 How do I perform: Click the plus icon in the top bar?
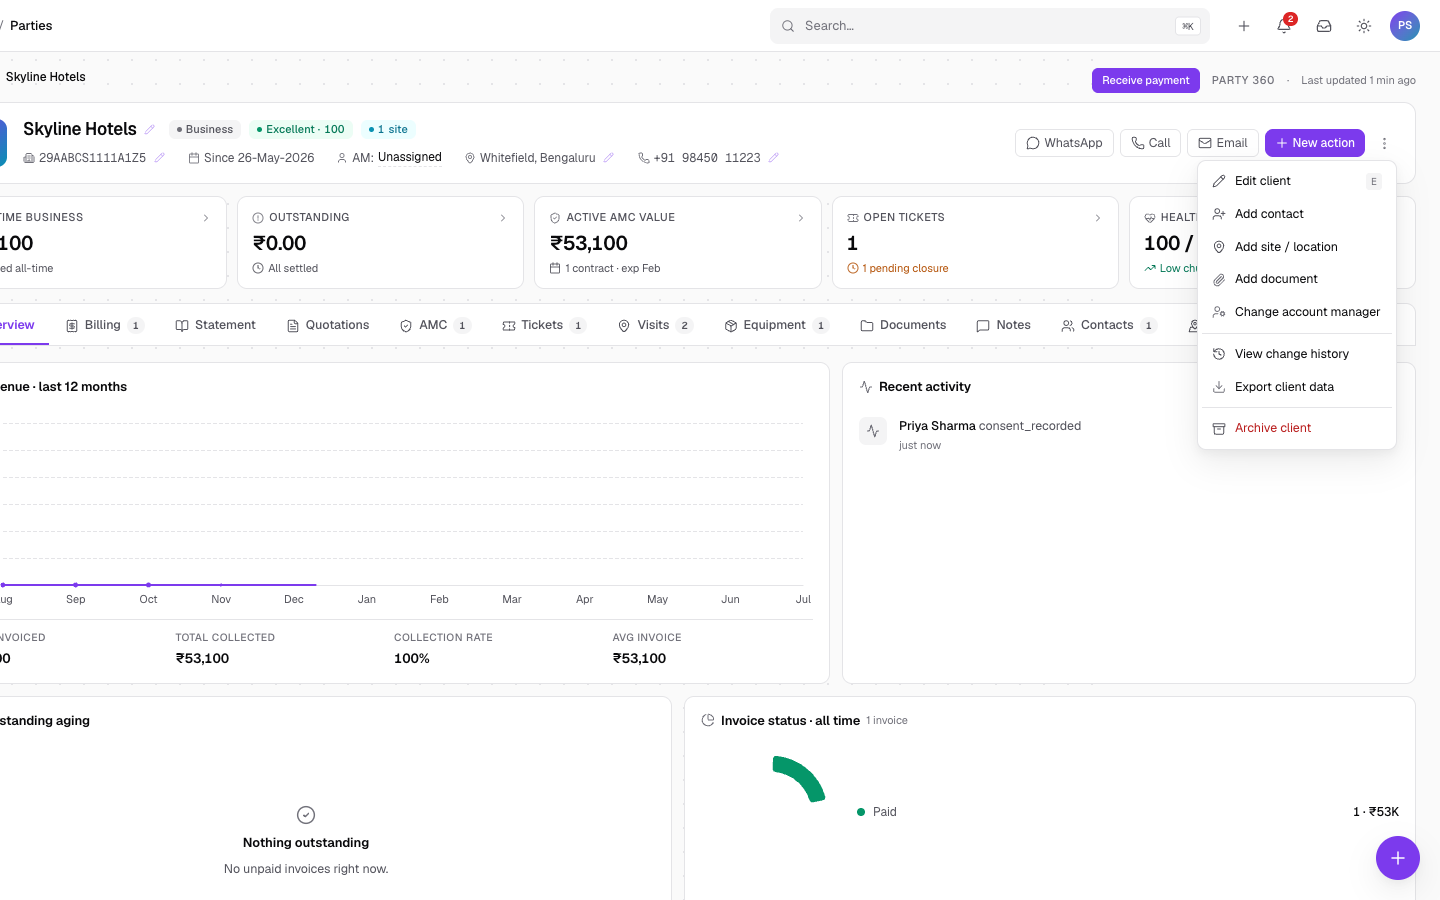[1244, 26]
